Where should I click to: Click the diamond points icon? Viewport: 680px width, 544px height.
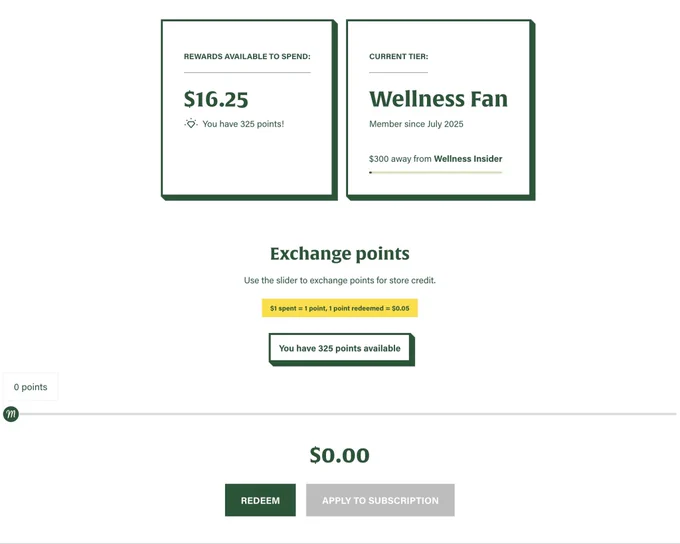(x=191, y=124)
